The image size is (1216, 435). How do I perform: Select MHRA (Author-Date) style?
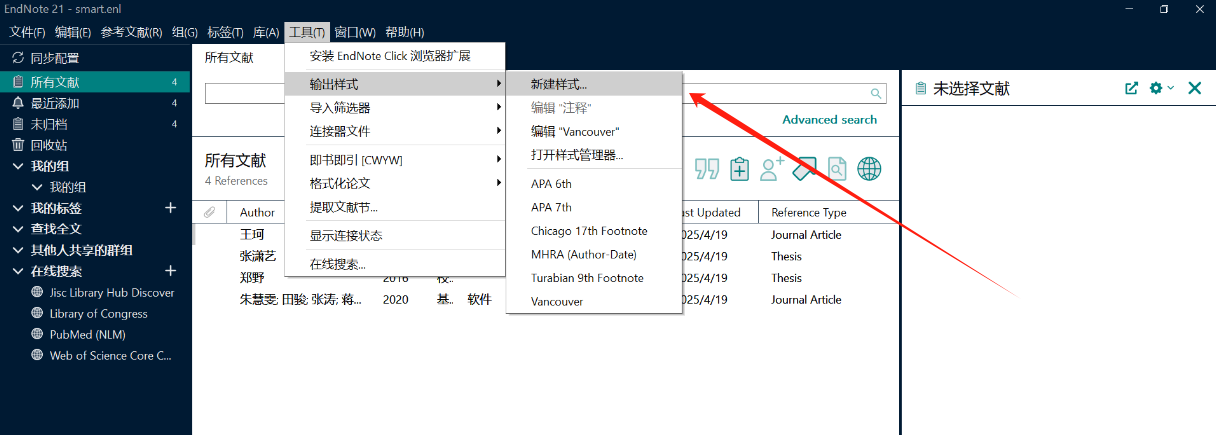(x=595, y=254)
